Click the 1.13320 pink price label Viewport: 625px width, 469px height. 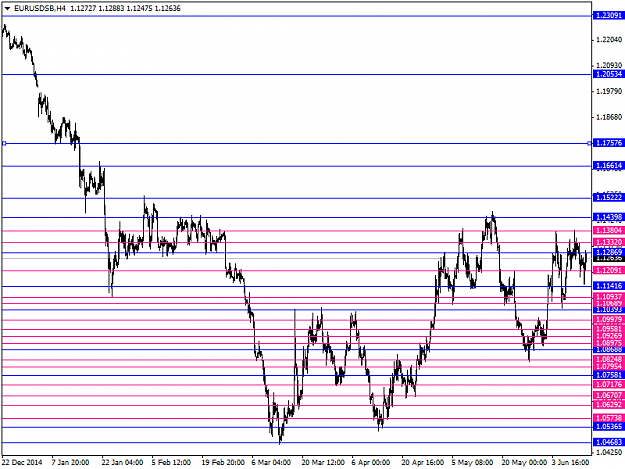[608, 242]
